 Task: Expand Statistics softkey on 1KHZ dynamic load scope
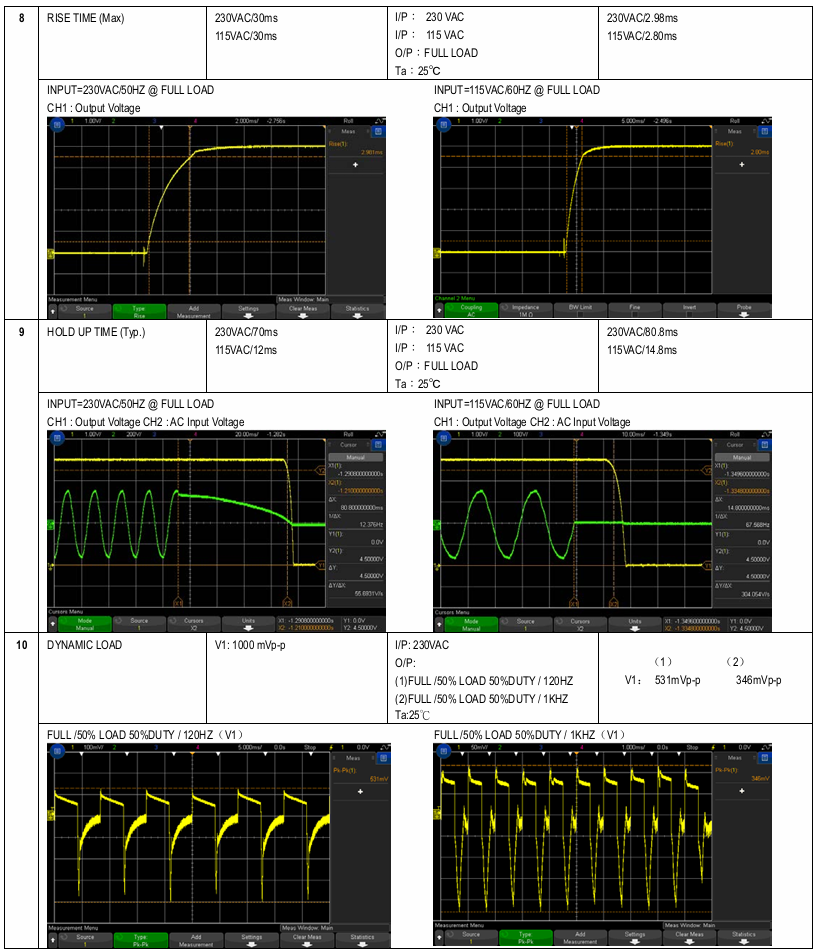744,937
